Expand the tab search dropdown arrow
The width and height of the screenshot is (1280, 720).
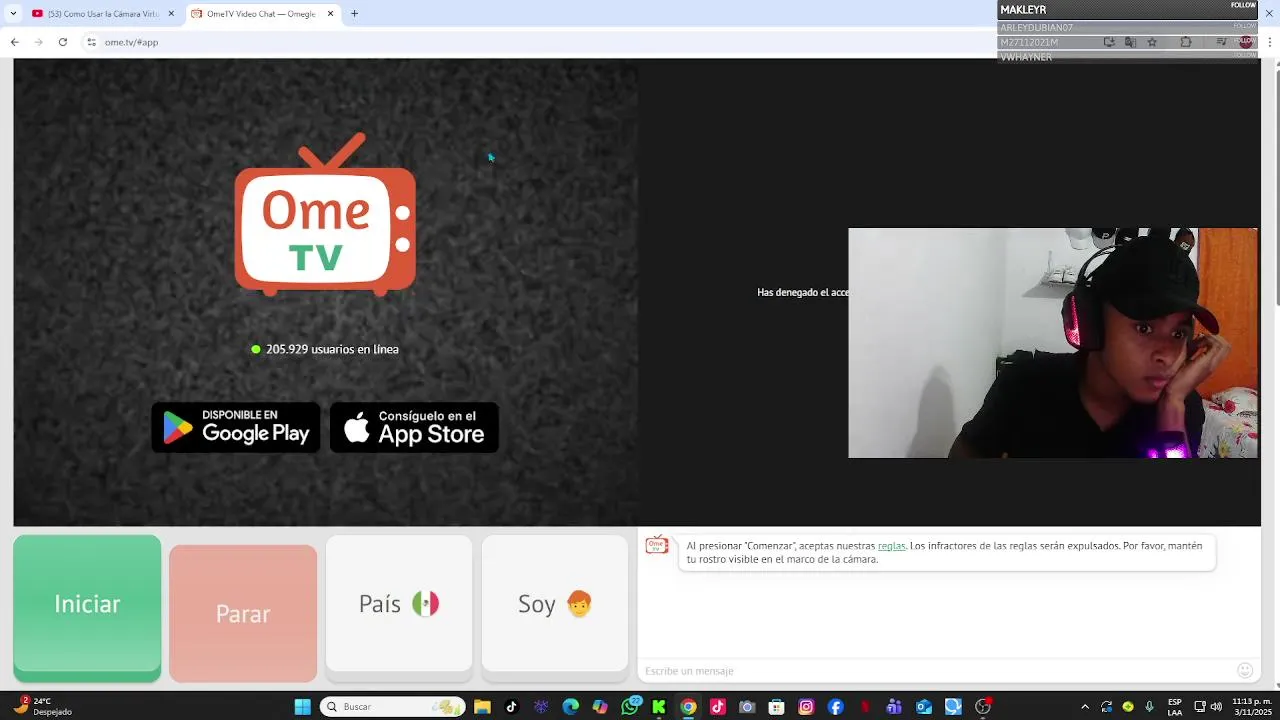13,14
